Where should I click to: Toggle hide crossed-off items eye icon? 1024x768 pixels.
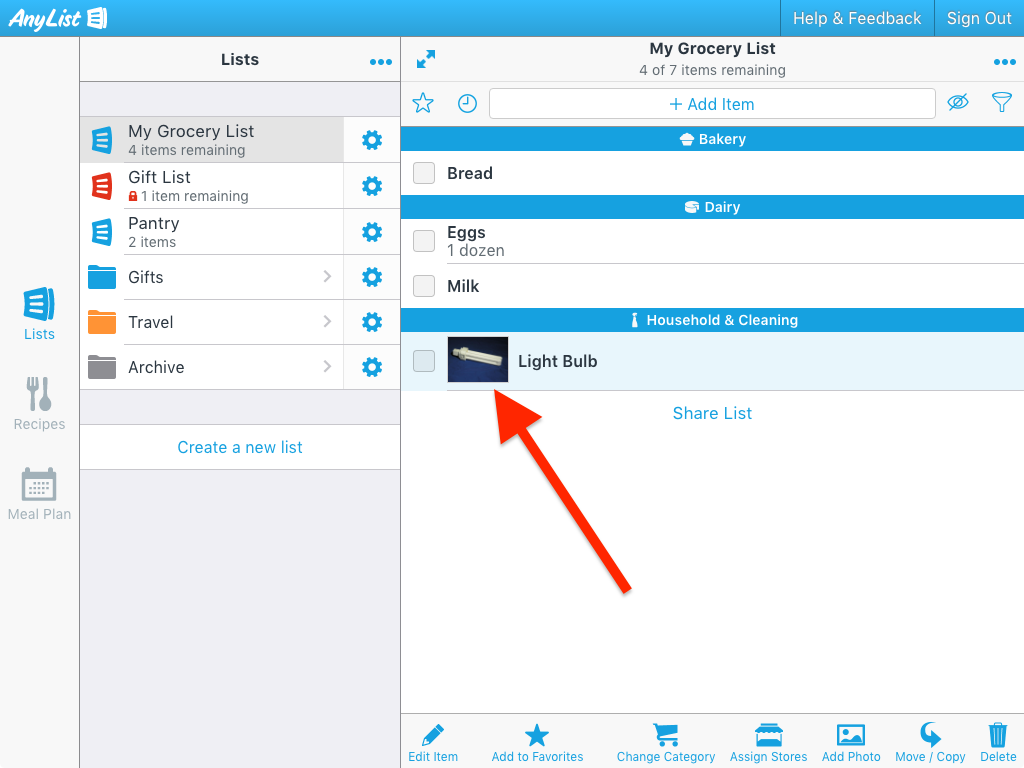point(958,102)
